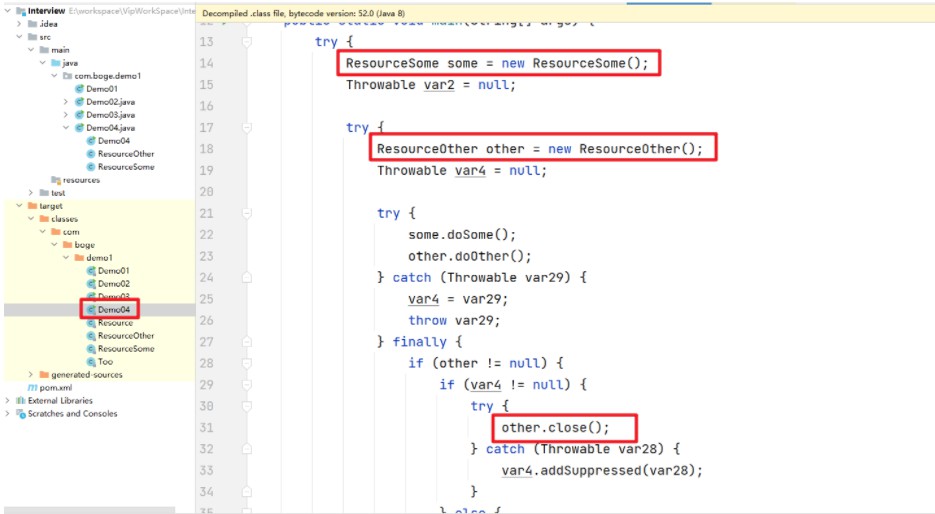
Task: Click the boge folder icon
Action: tap(67, 244)
